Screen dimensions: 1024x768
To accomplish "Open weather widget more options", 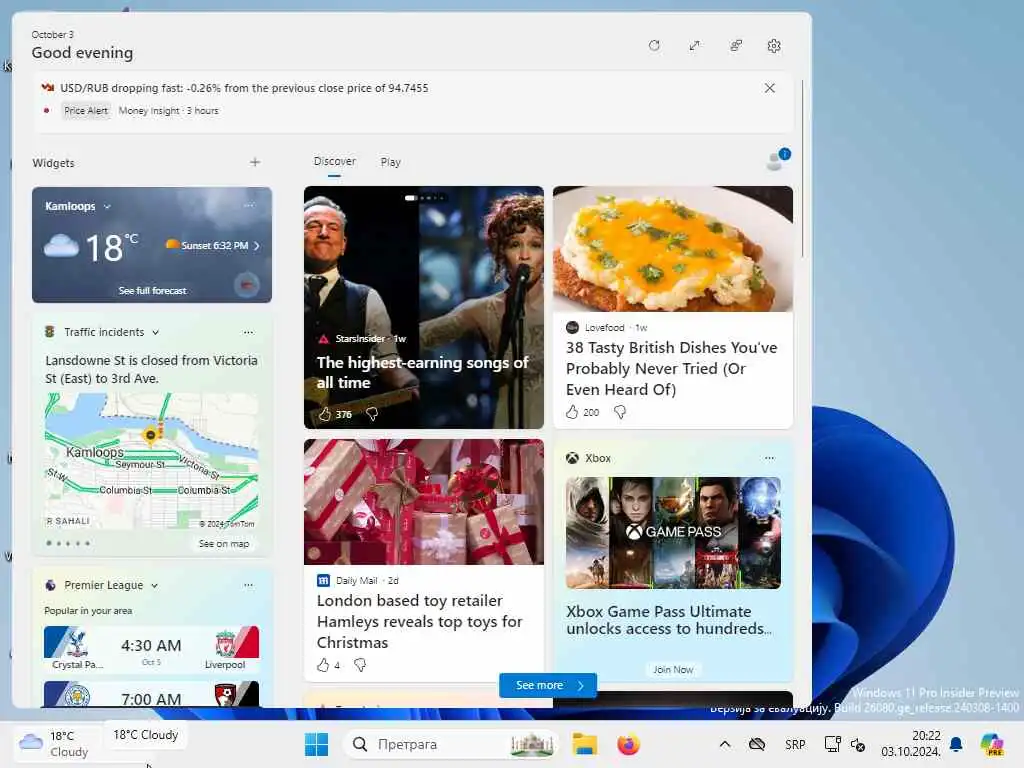I will click(x=249, y=205).
